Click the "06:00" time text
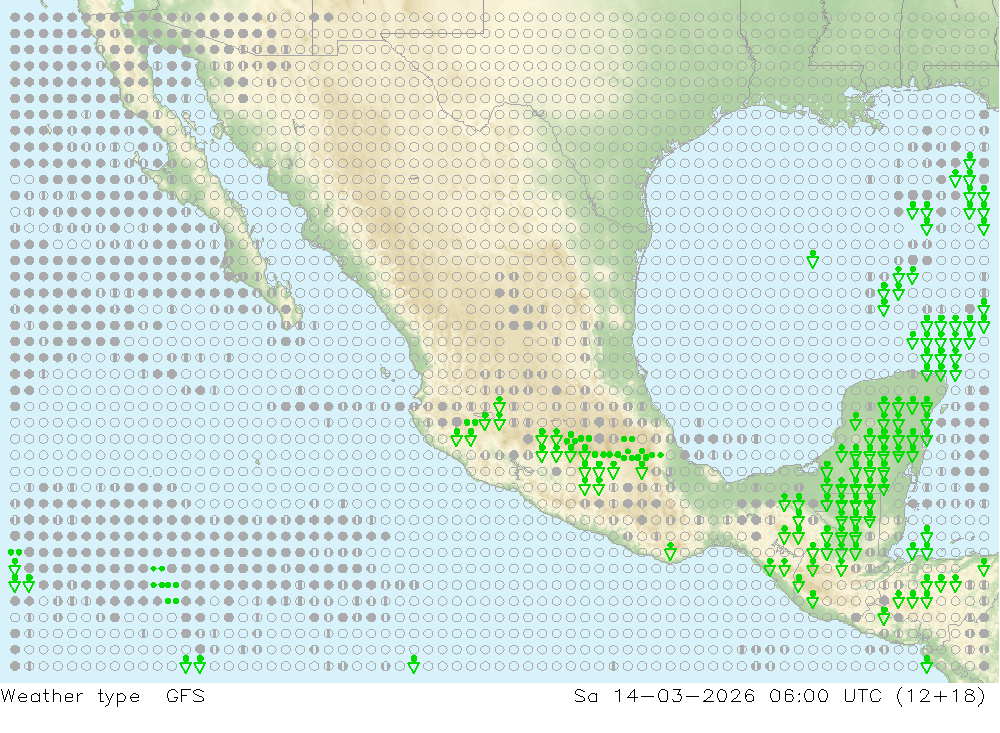1000x733 pixels. coord(798,695)
